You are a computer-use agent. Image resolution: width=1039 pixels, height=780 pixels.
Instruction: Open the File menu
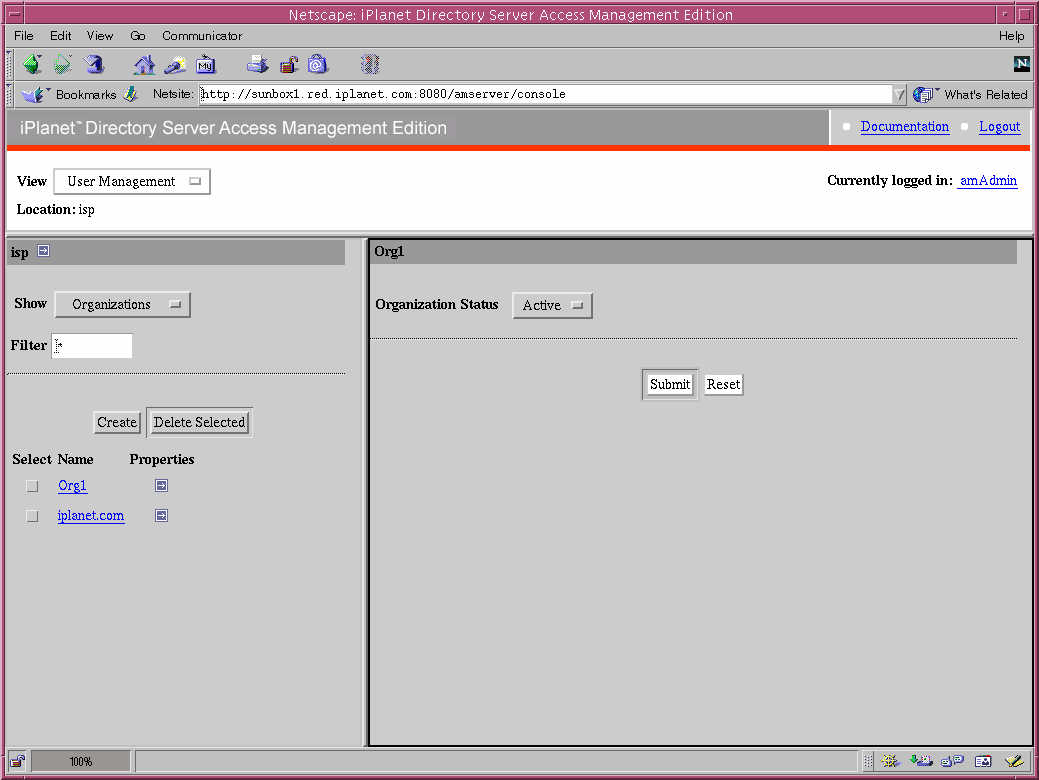[x=23, y=36]
